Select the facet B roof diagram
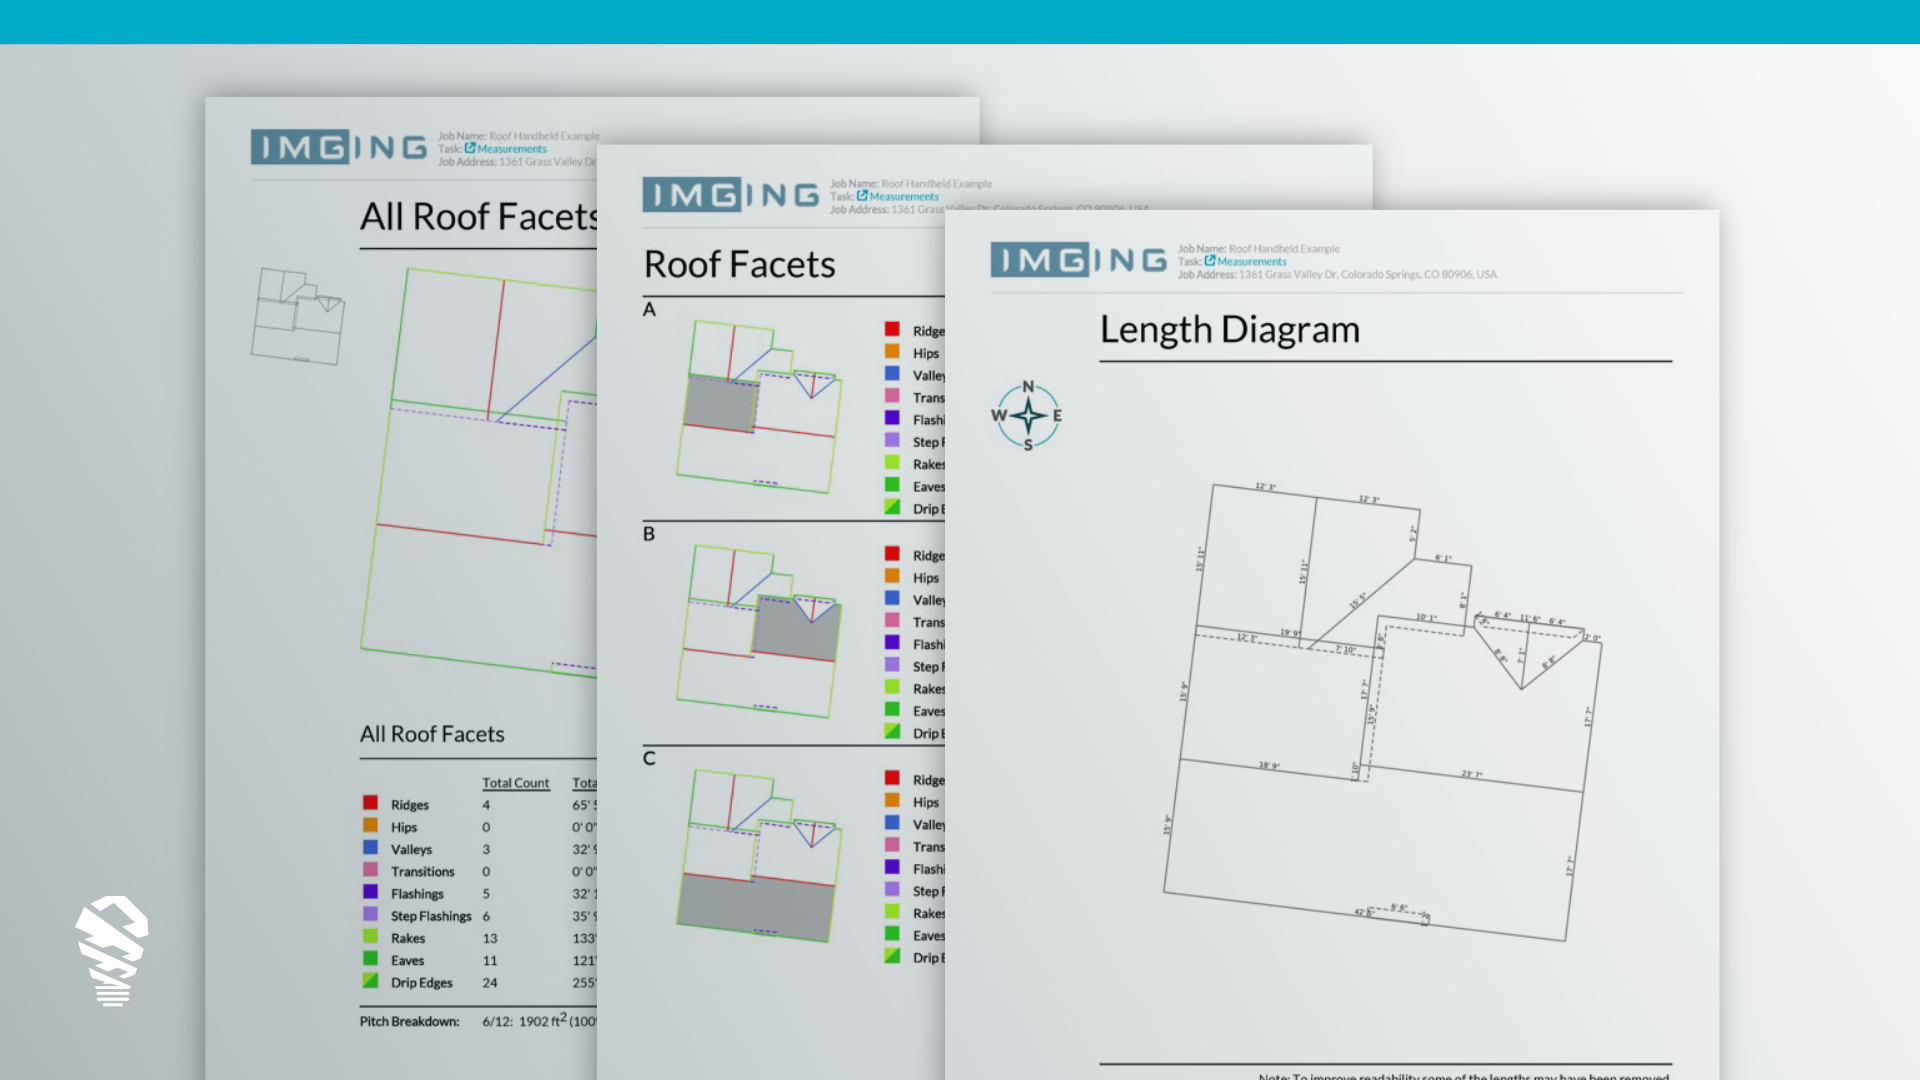The image size is (1920, 1080). (x=760, y=632)
